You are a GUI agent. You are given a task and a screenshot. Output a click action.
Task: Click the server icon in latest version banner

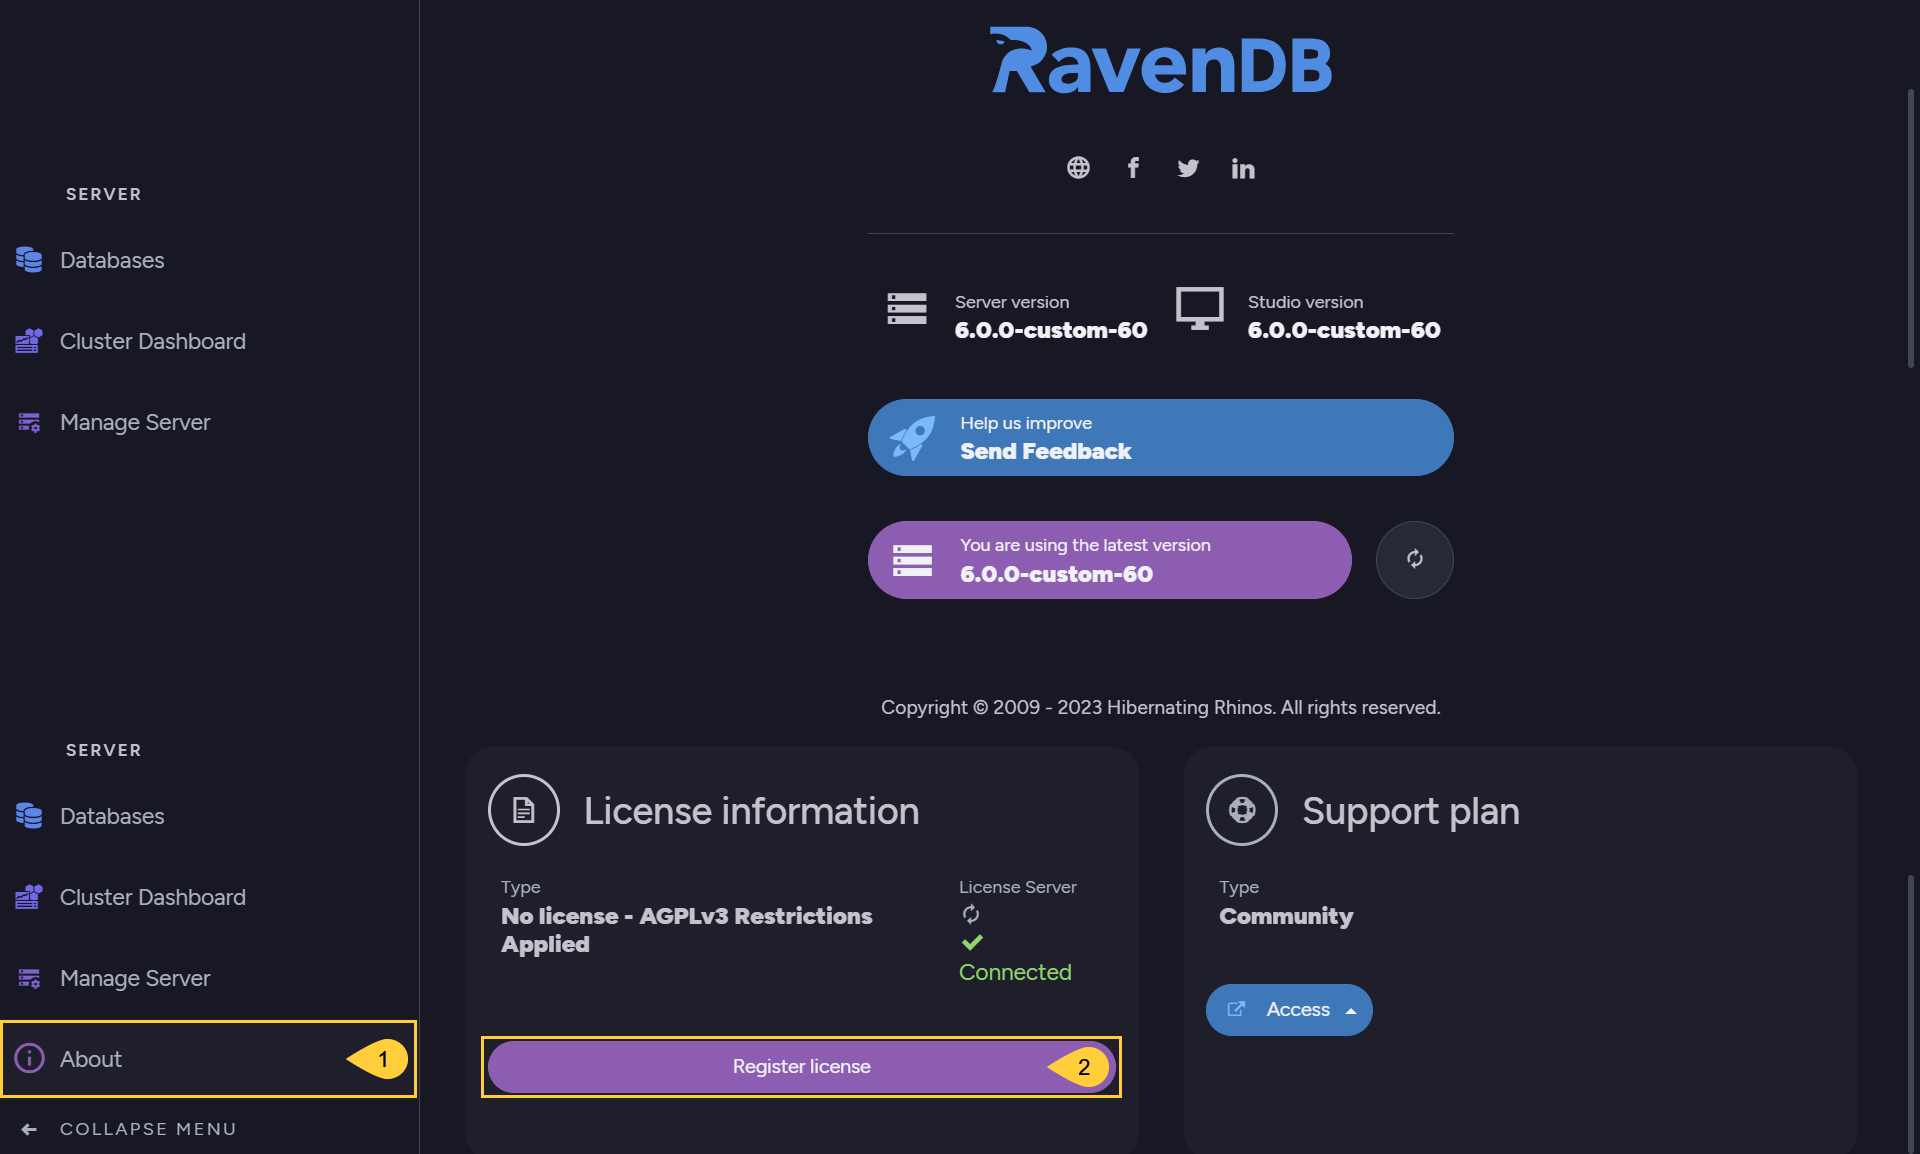pyautogui.click(x=912, y=560)
